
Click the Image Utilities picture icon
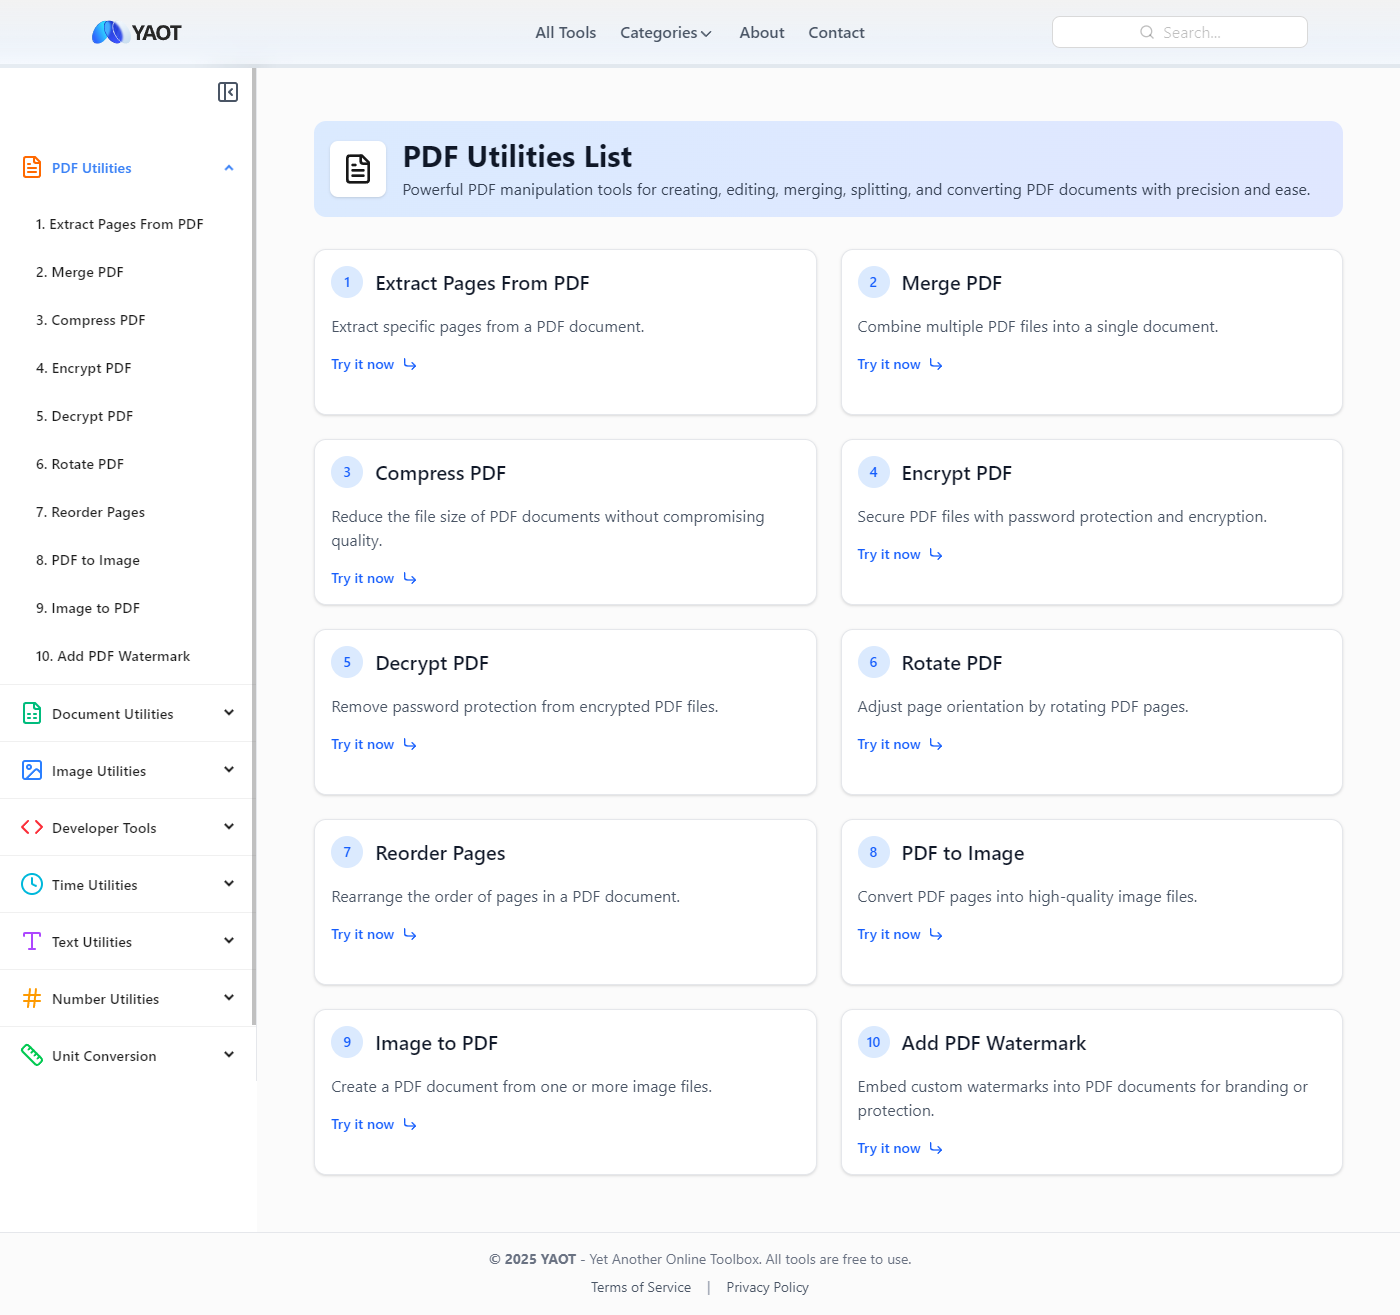click(32, 770)
